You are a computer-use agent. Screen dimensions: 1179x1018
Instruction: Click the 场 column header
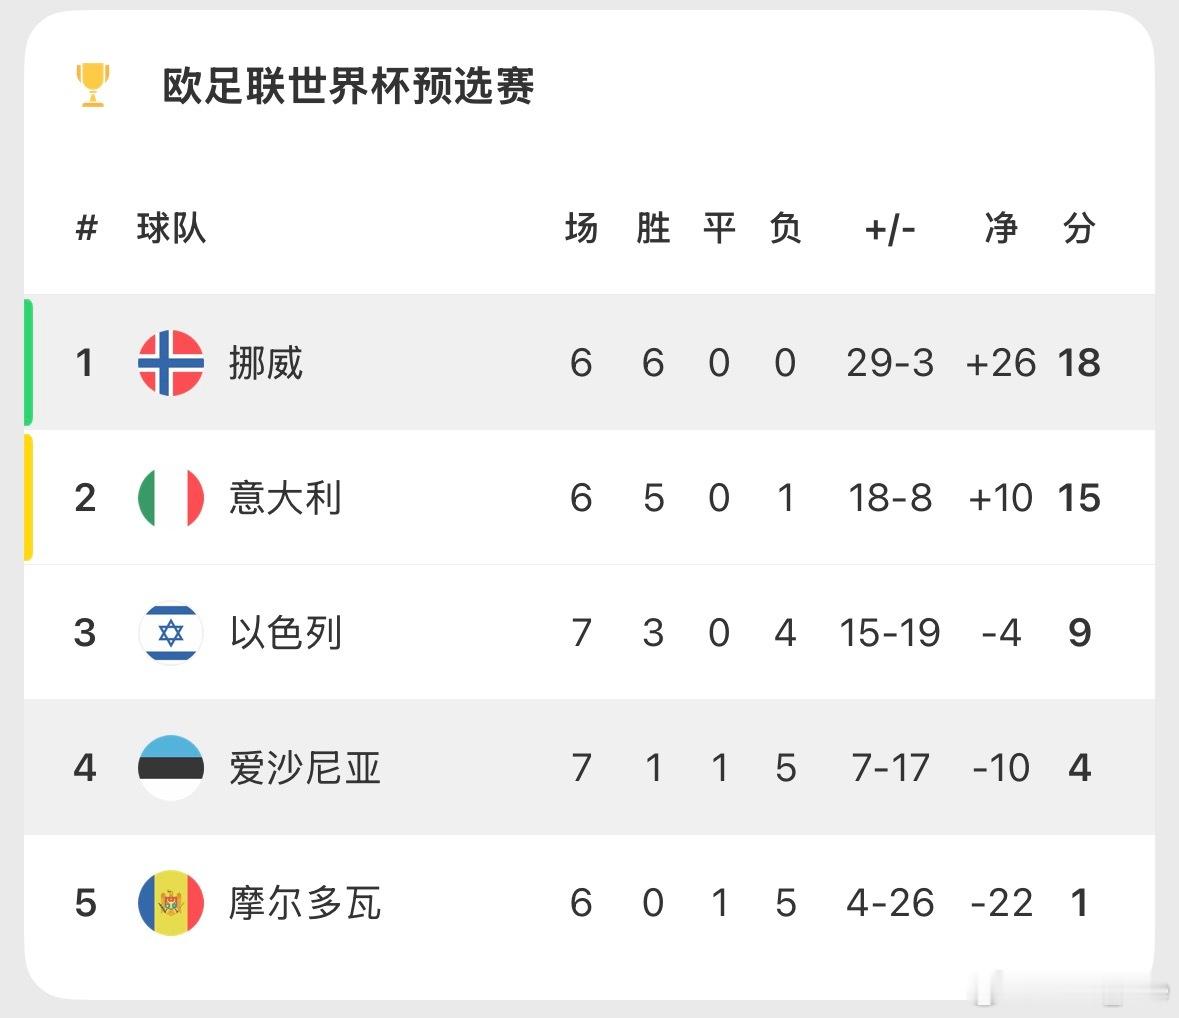[581, 229]
